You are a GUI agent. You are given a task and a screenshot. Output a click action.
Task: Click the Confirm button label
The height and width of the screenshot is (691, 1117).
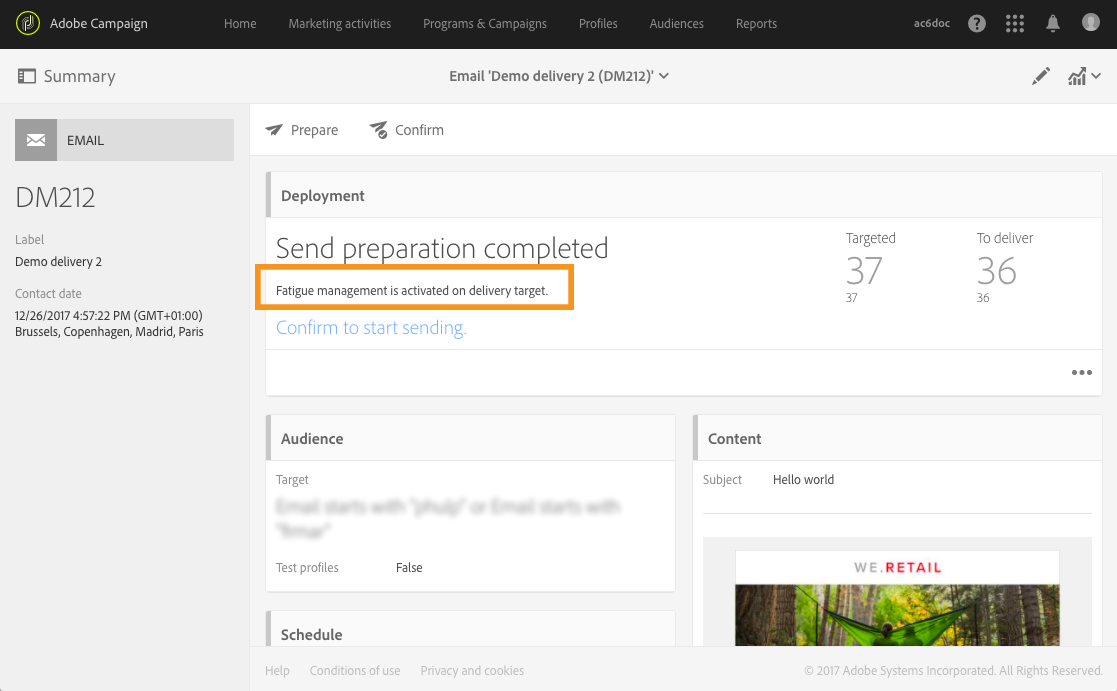tap(419, 130)
